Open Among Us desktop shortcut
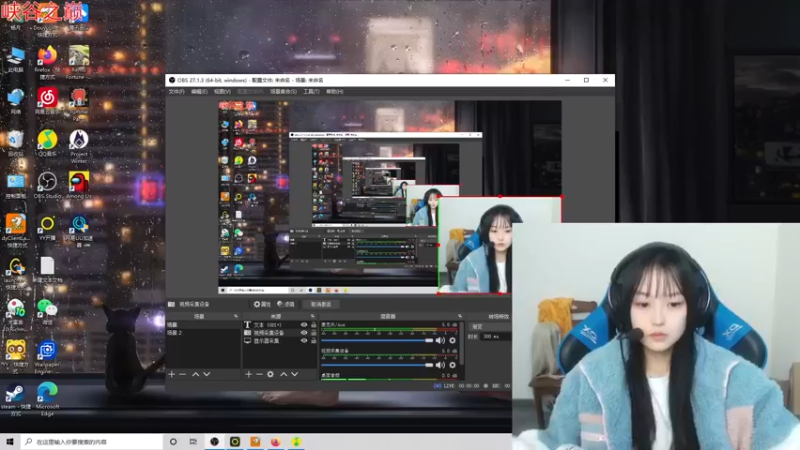The width and height of the screenshot is (800, 450). tap(79, 185)
